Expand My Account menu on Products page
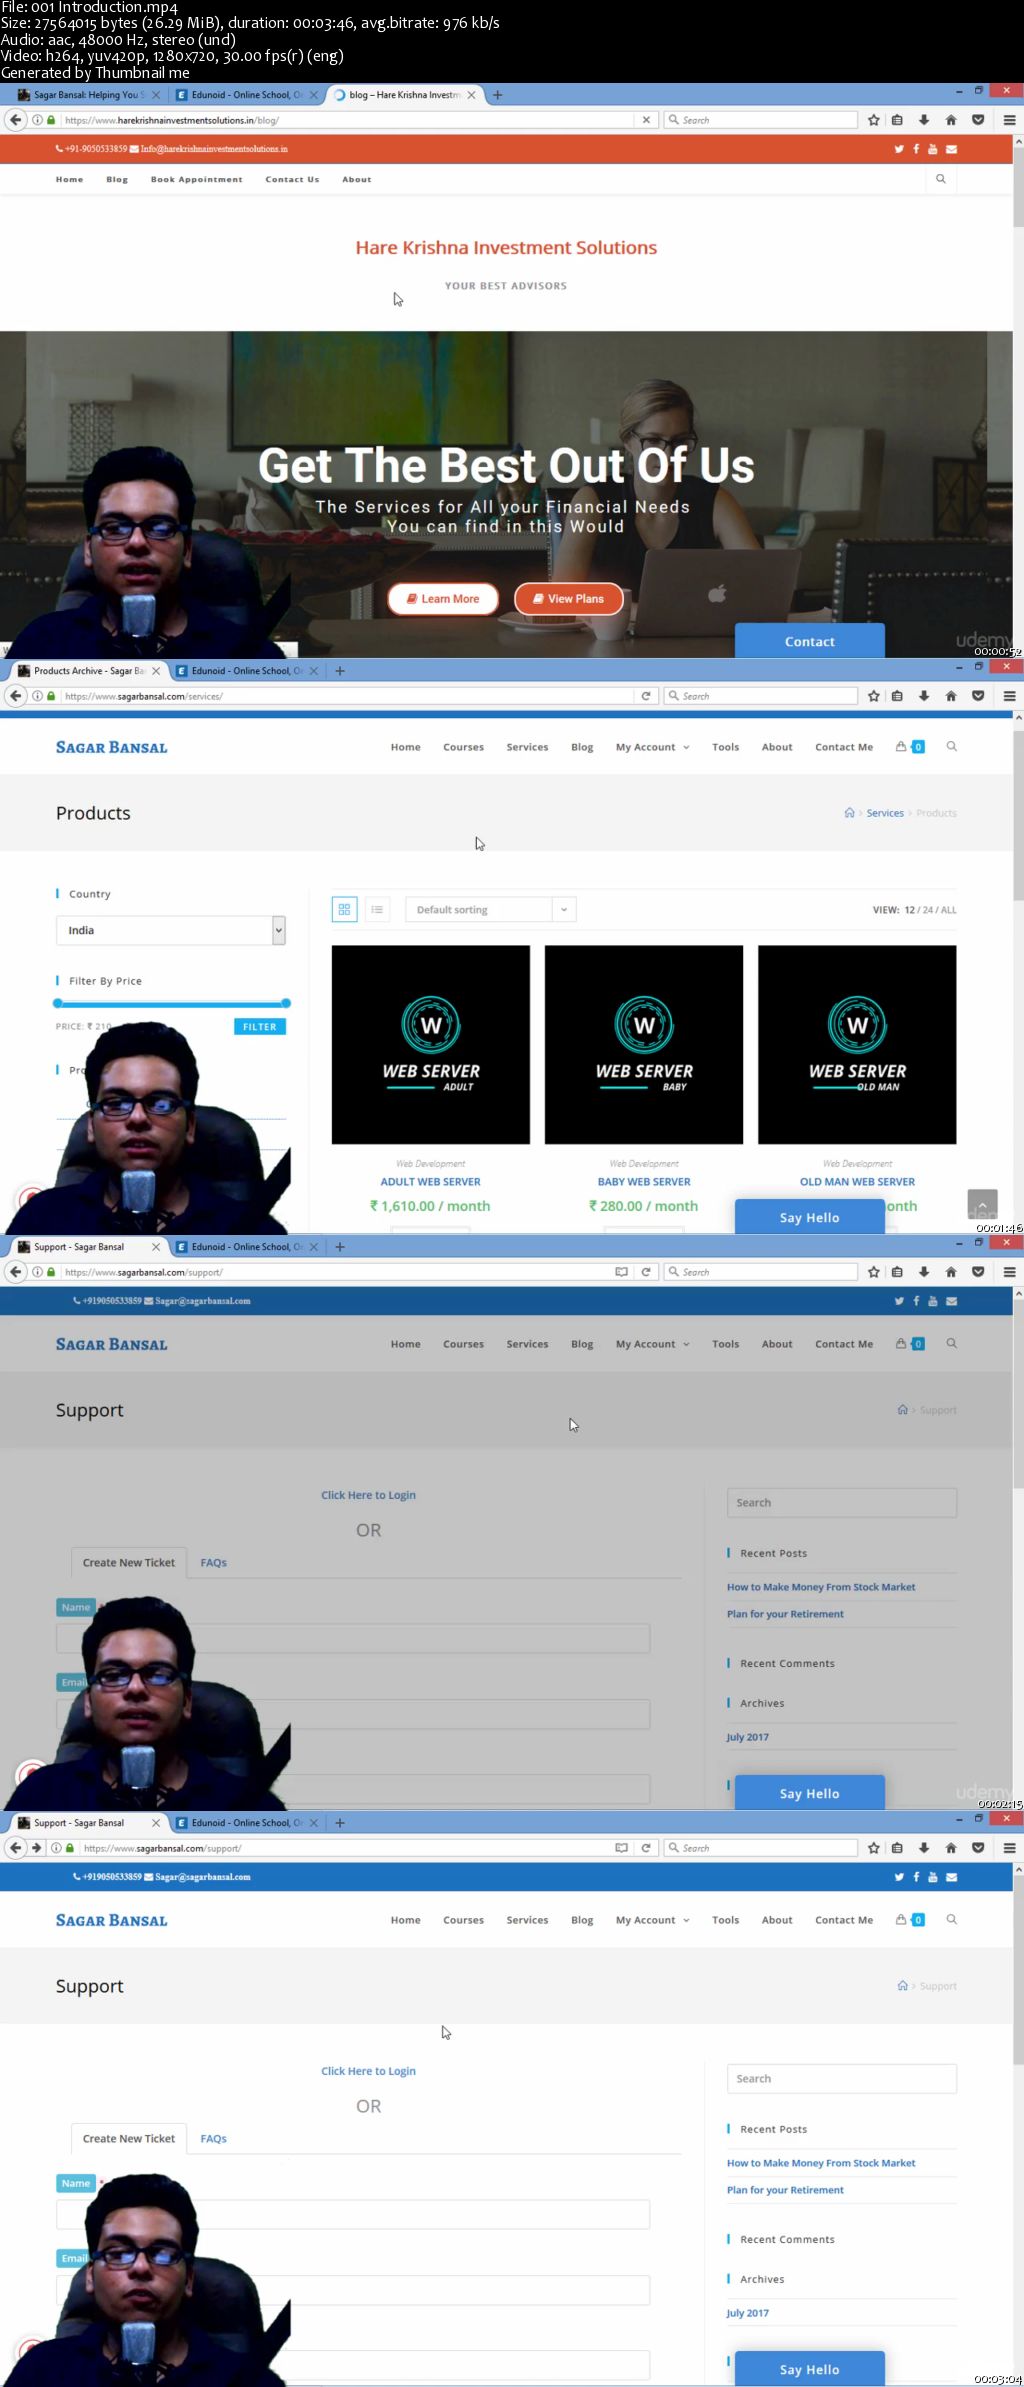1024x2387 pixels. 652,747
